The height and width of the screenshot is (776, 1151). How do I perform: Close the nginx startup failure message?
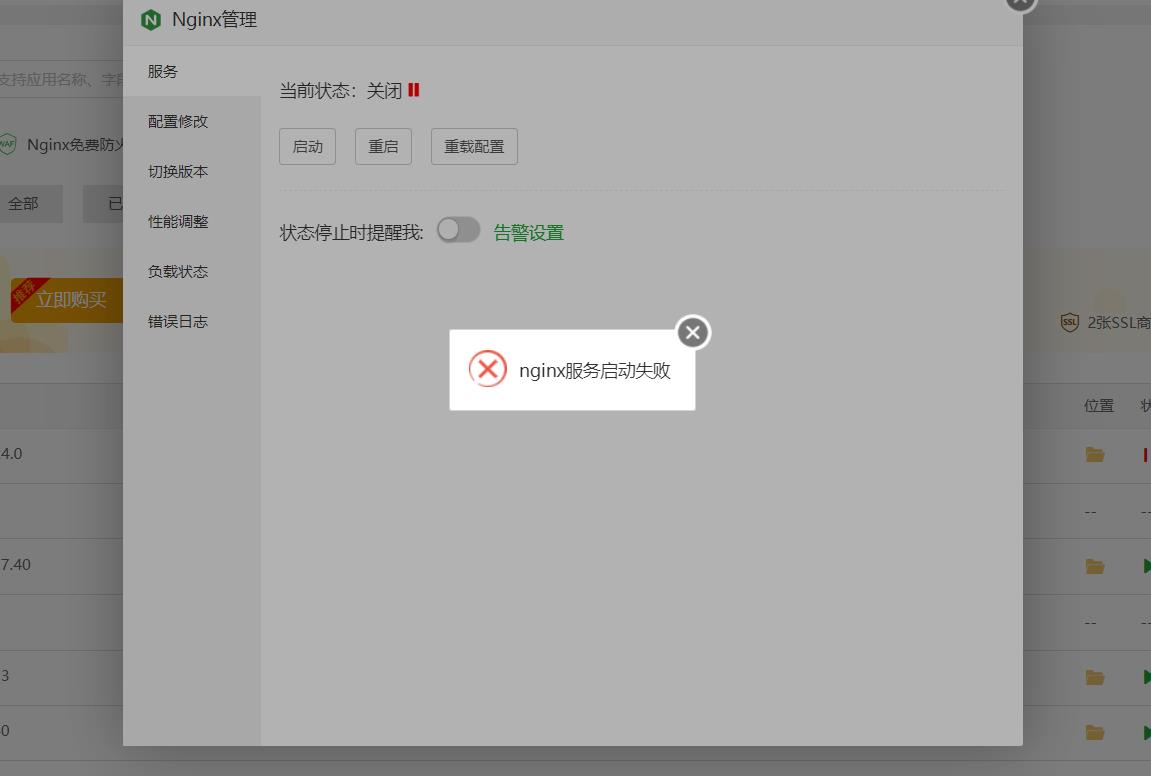693,333
